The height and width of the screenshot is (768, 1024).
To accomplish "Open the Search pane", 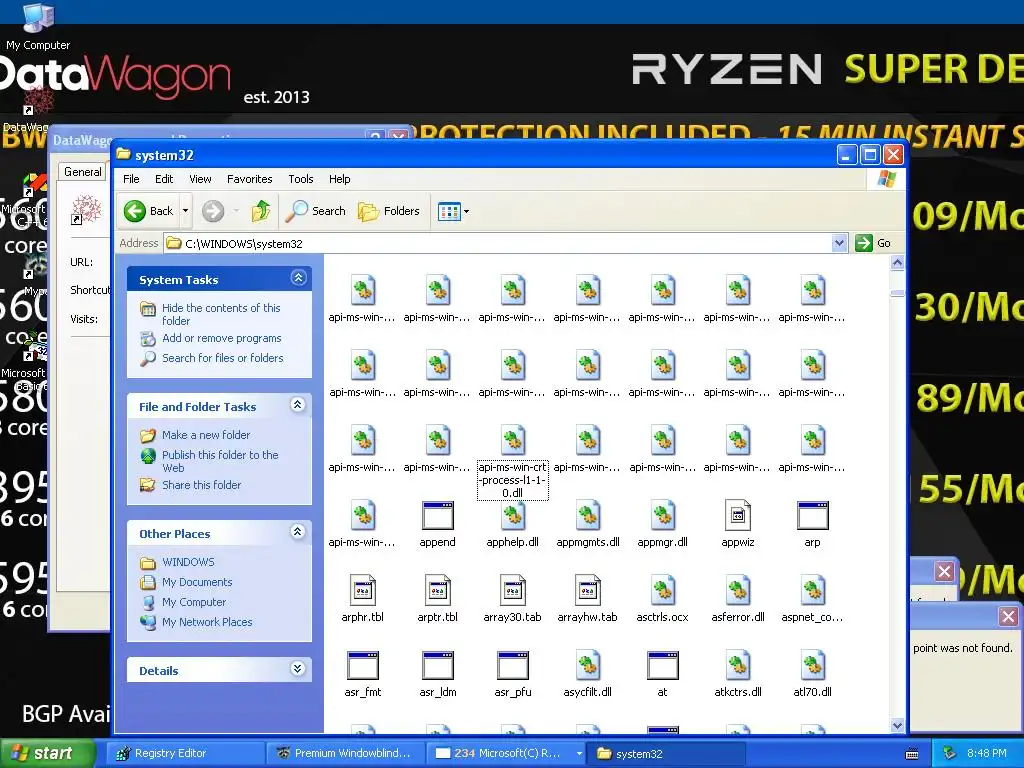I will 316,211.
